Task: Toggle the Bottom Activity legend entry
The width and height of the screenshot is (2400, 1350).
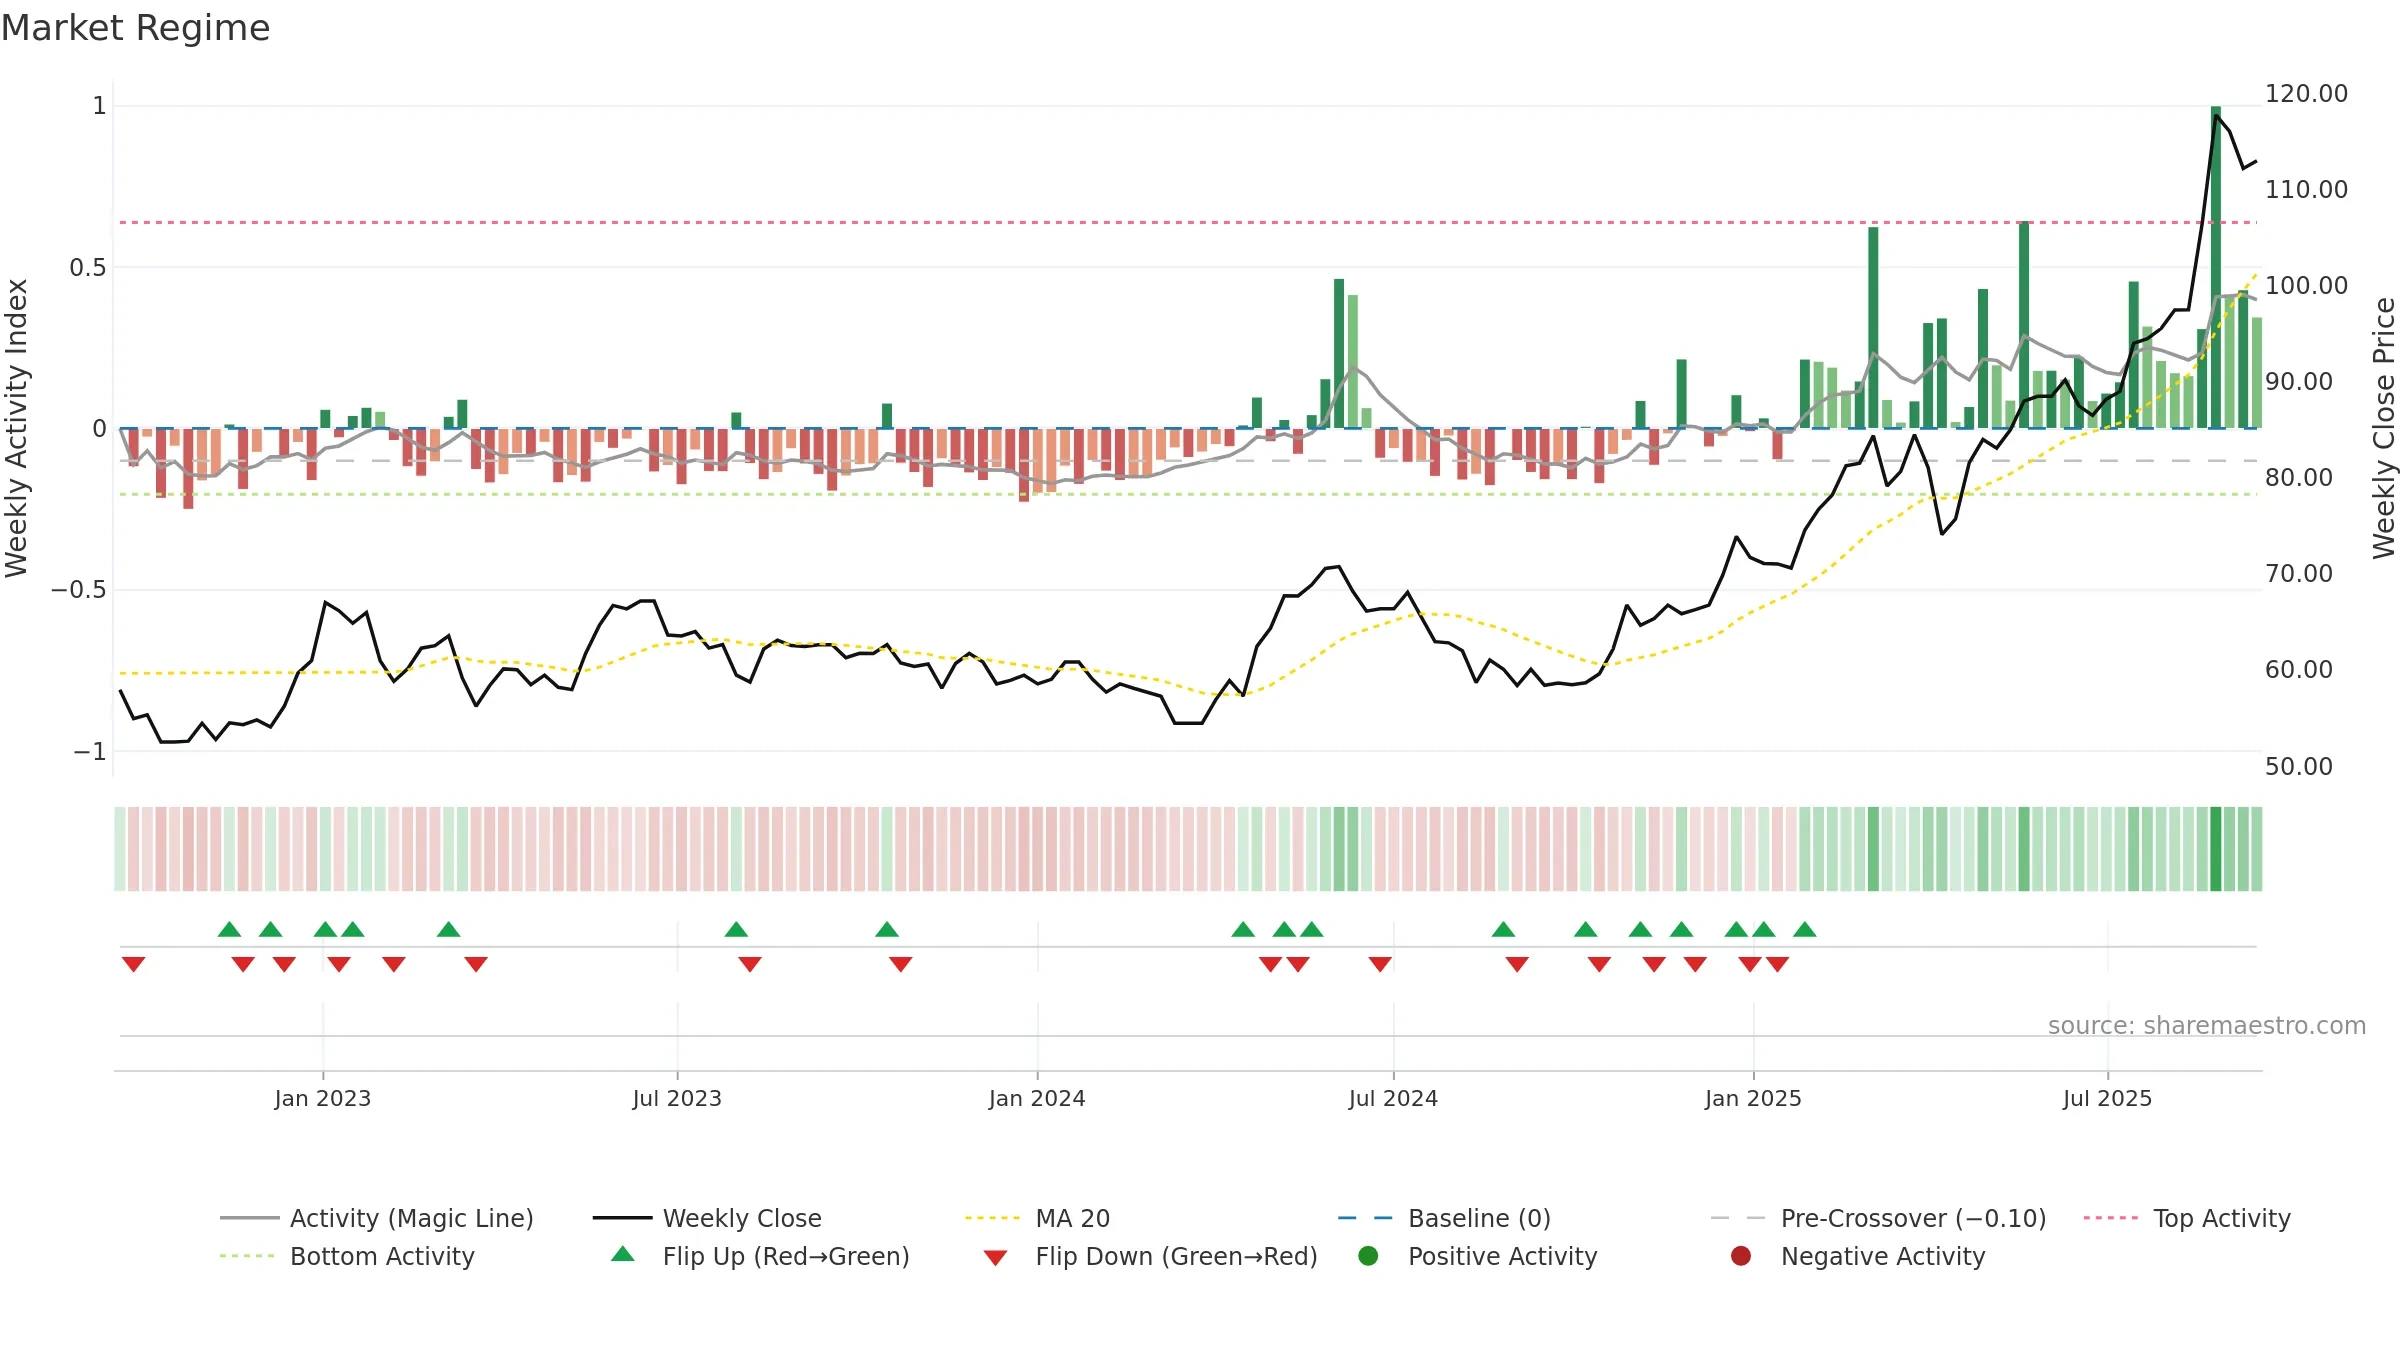Action: pyautogui.click(x=347, y=1256)
